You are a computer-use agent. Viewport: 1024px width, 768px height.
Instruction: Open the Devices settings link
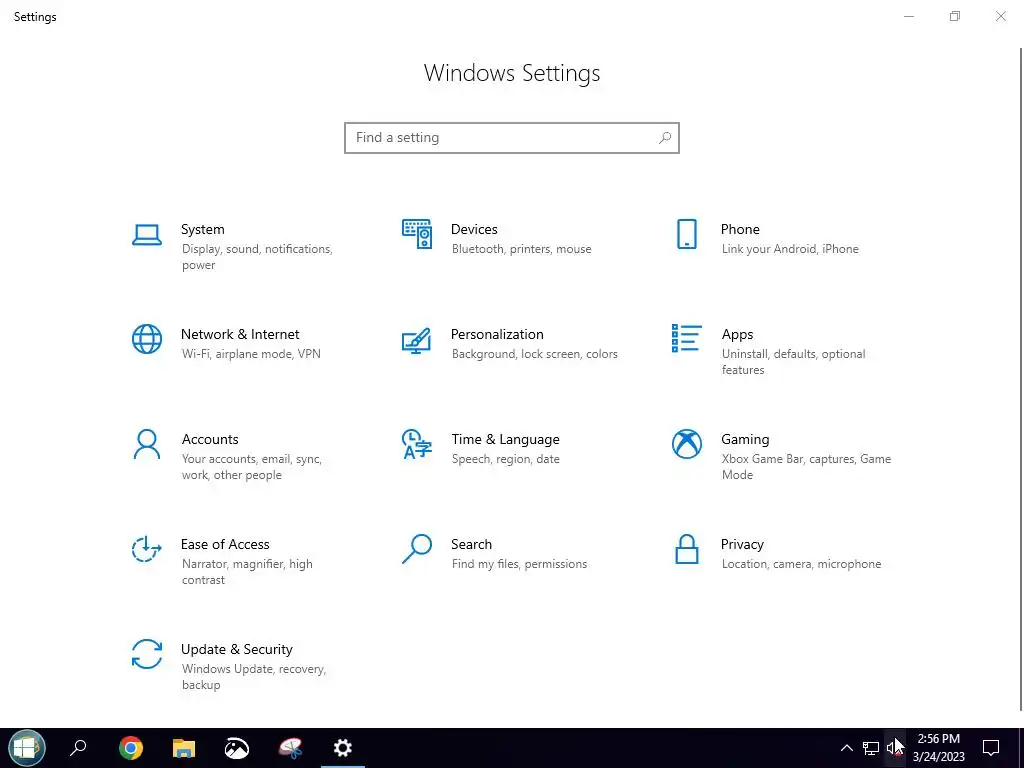[x=474, y=229]
